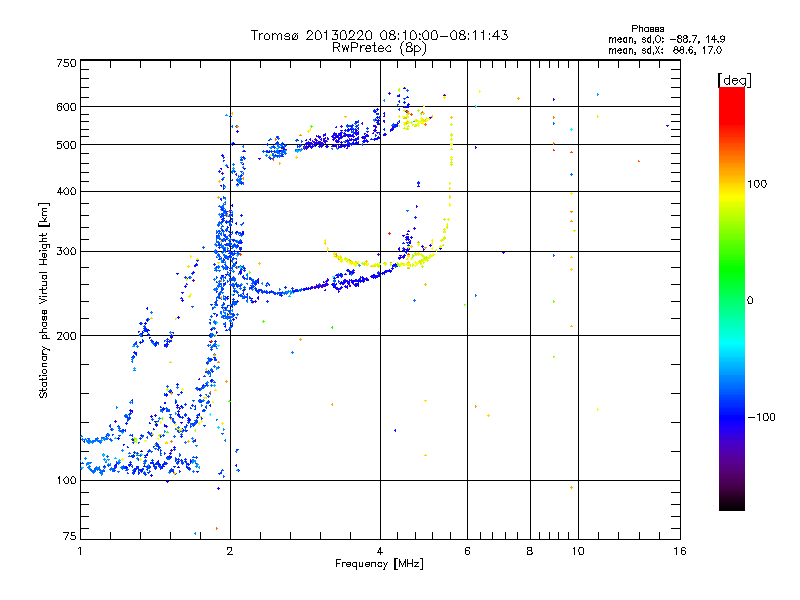This screenshot has height=600, width=800.
Task: Click the x-axis tick label '4'
Action: (x=380, y=551)
